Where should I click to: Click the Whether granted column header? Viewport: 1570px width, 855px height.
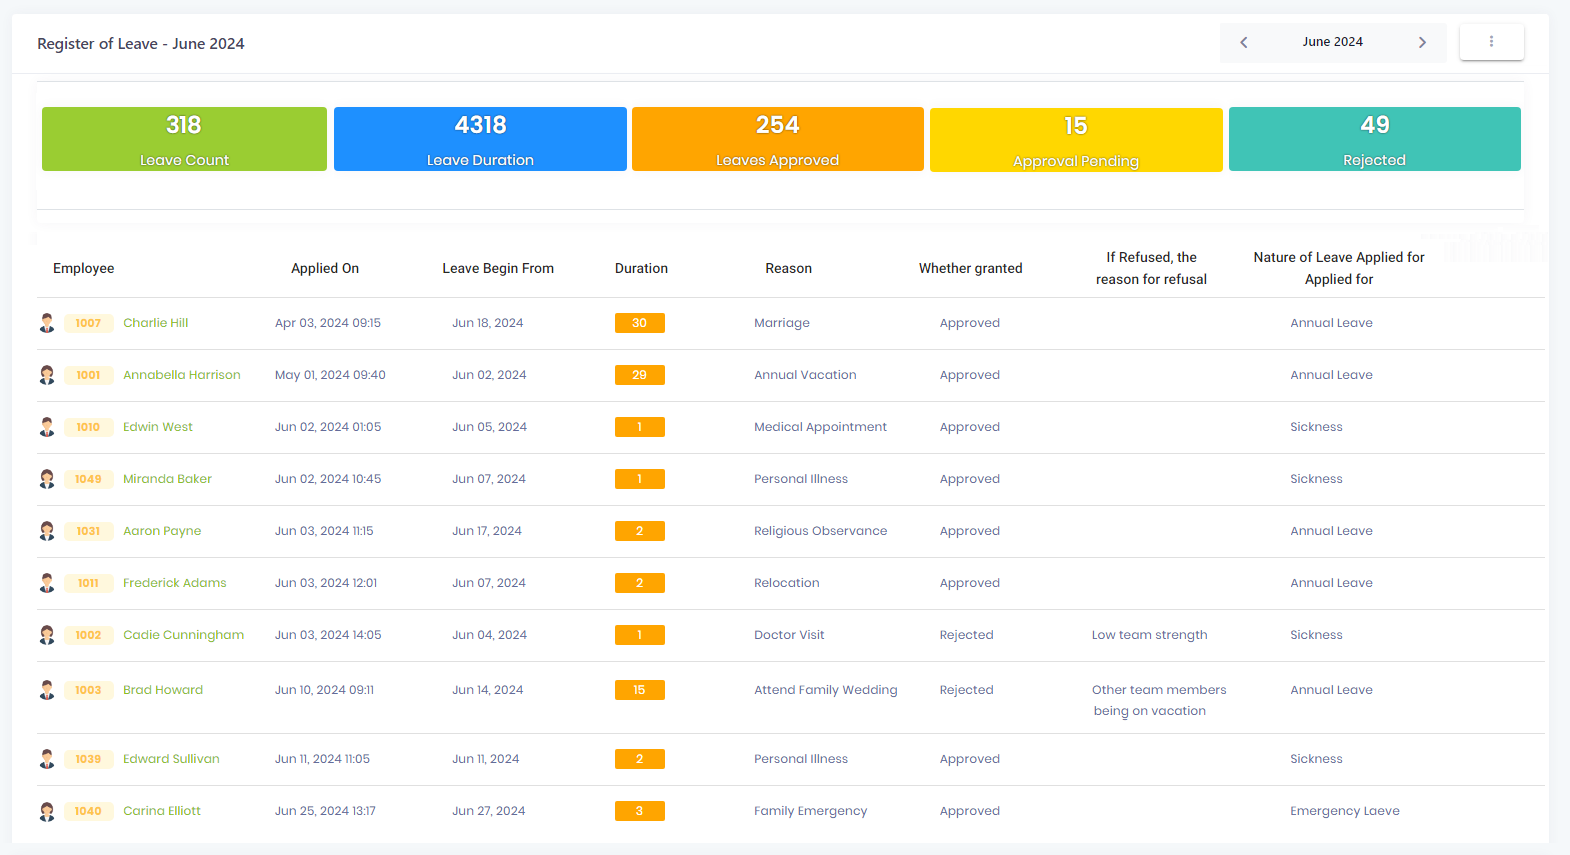point(971,268)
